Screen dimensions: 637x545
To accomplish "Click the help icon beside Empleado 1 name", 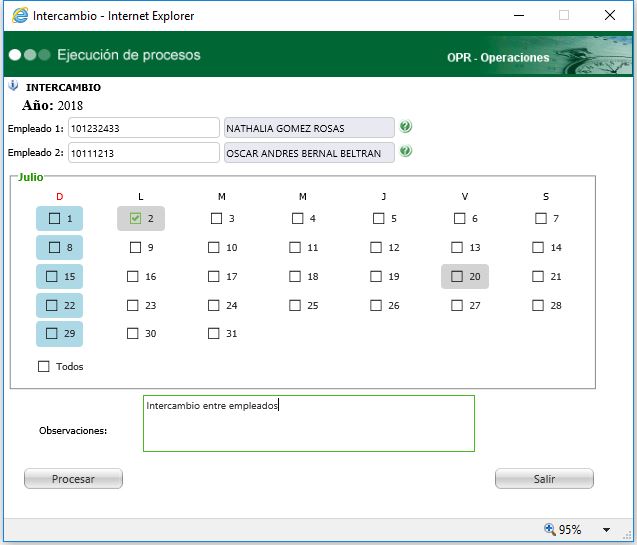I will pos(405,127).
